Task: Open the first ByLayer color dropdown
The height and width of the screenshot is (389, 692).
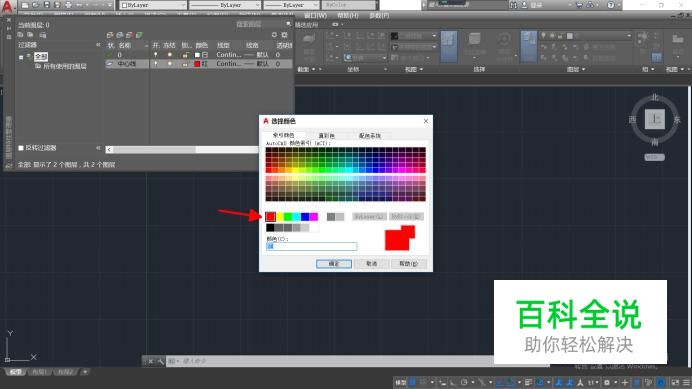Action: [153, 5]
